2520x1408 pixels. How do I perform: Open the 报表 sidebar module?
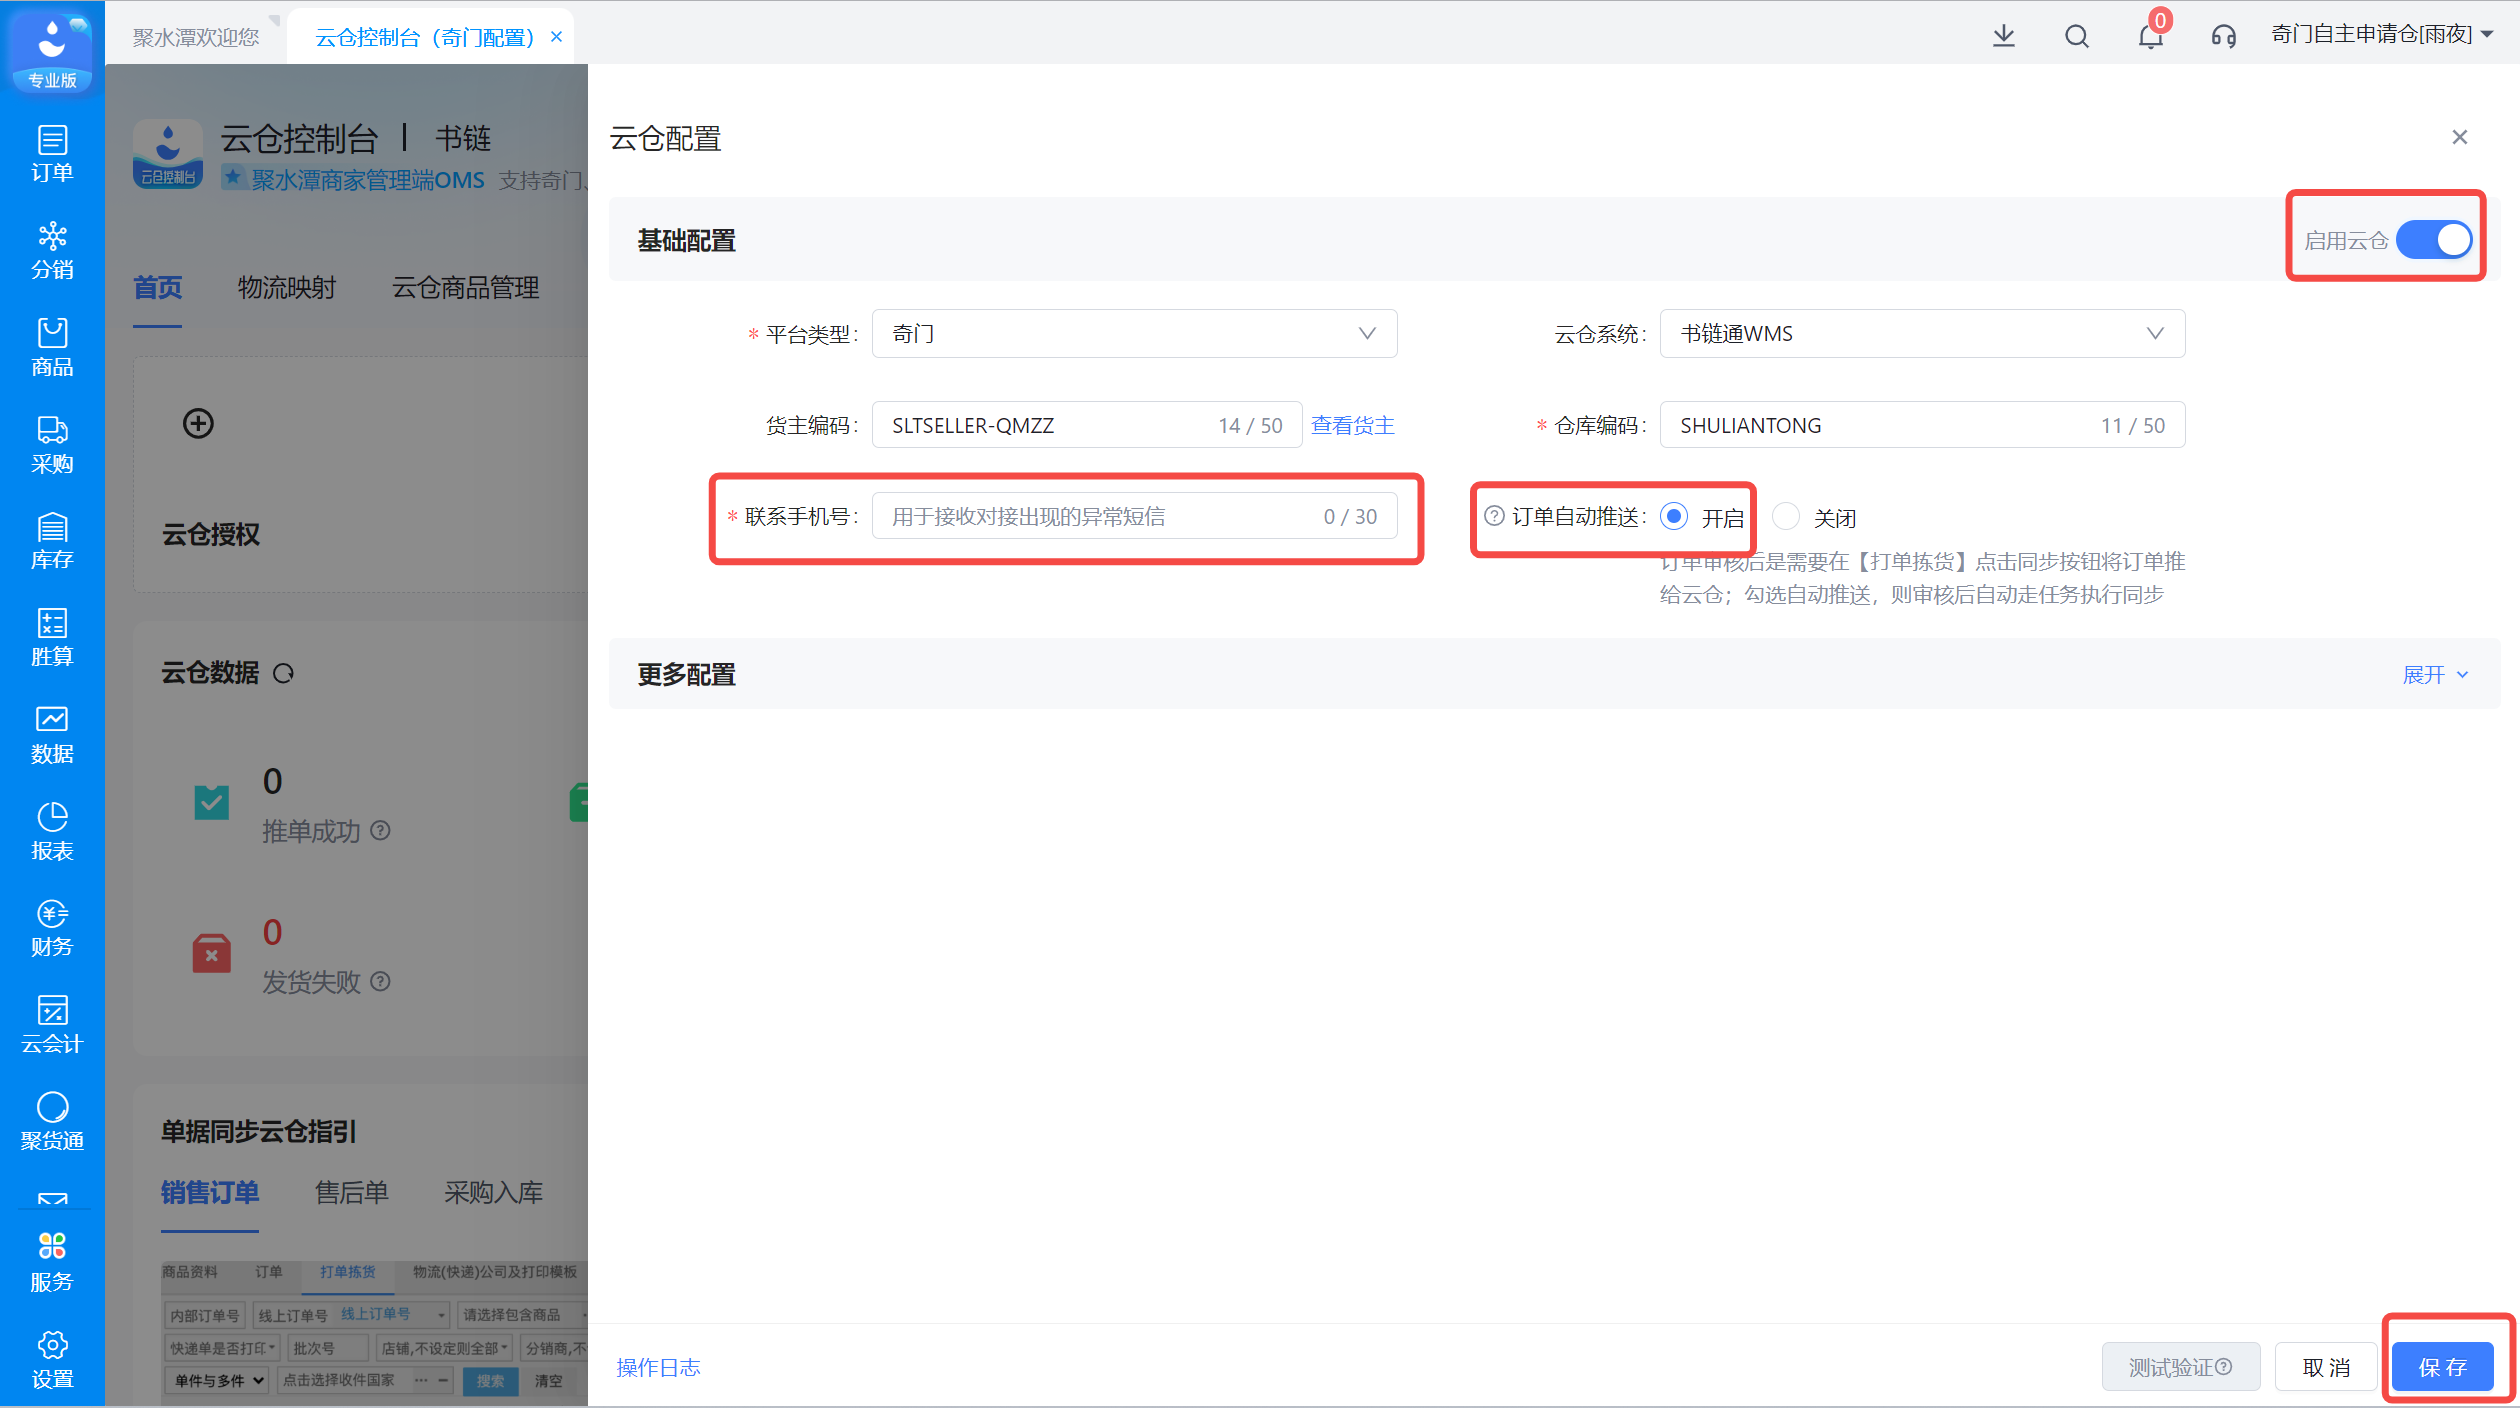52,832
